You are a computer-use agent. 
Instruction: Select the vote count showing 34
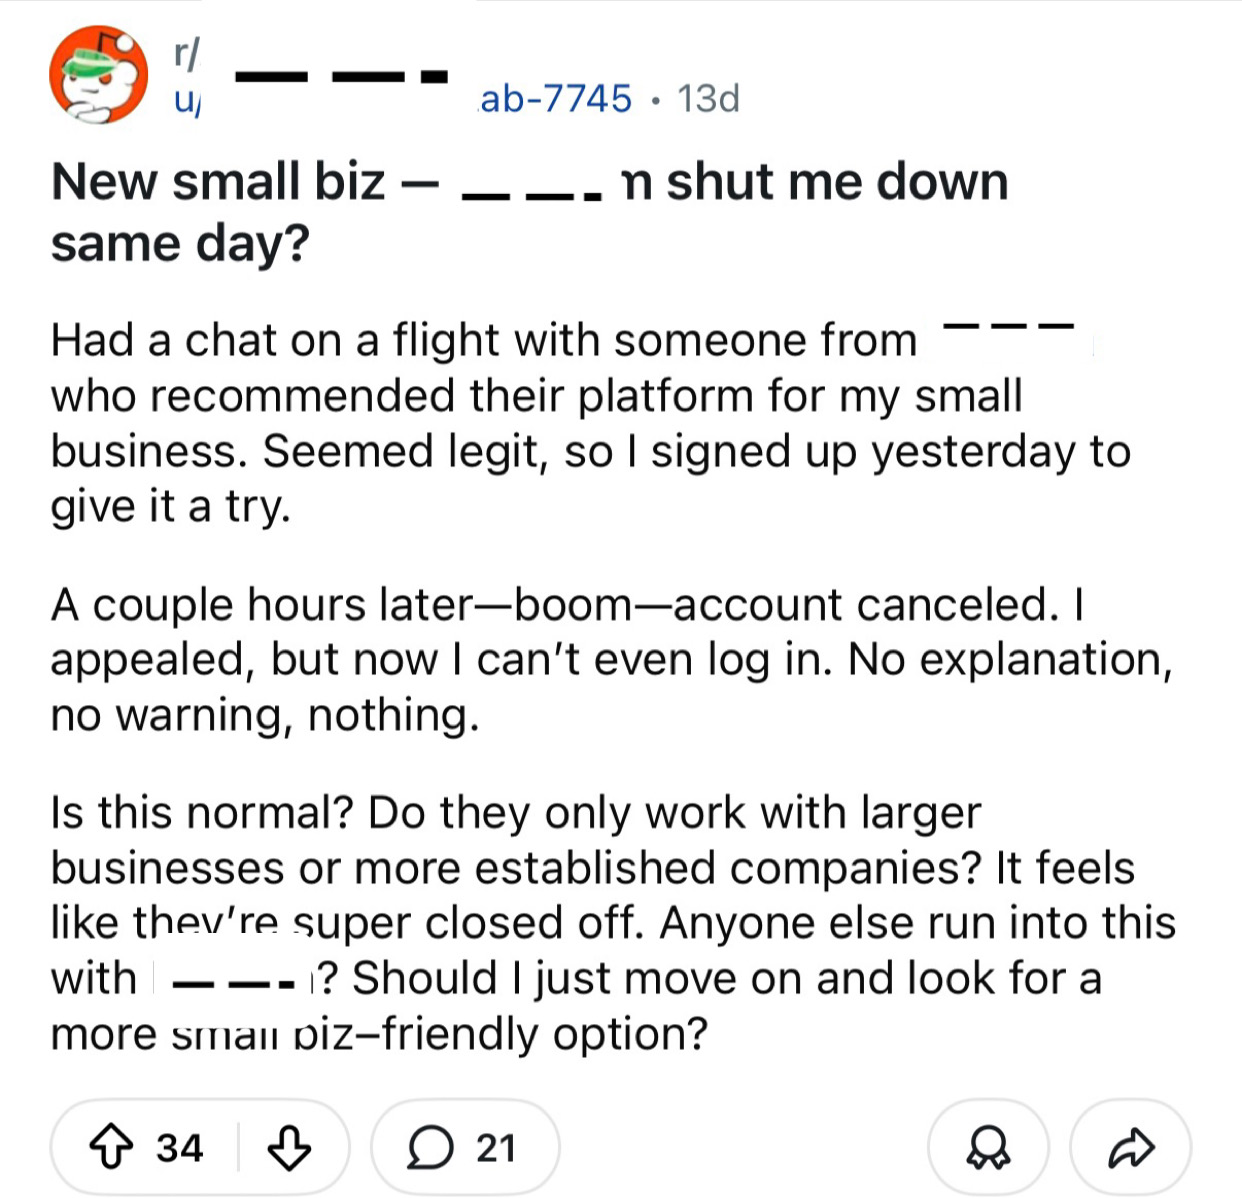point(176,1148)
